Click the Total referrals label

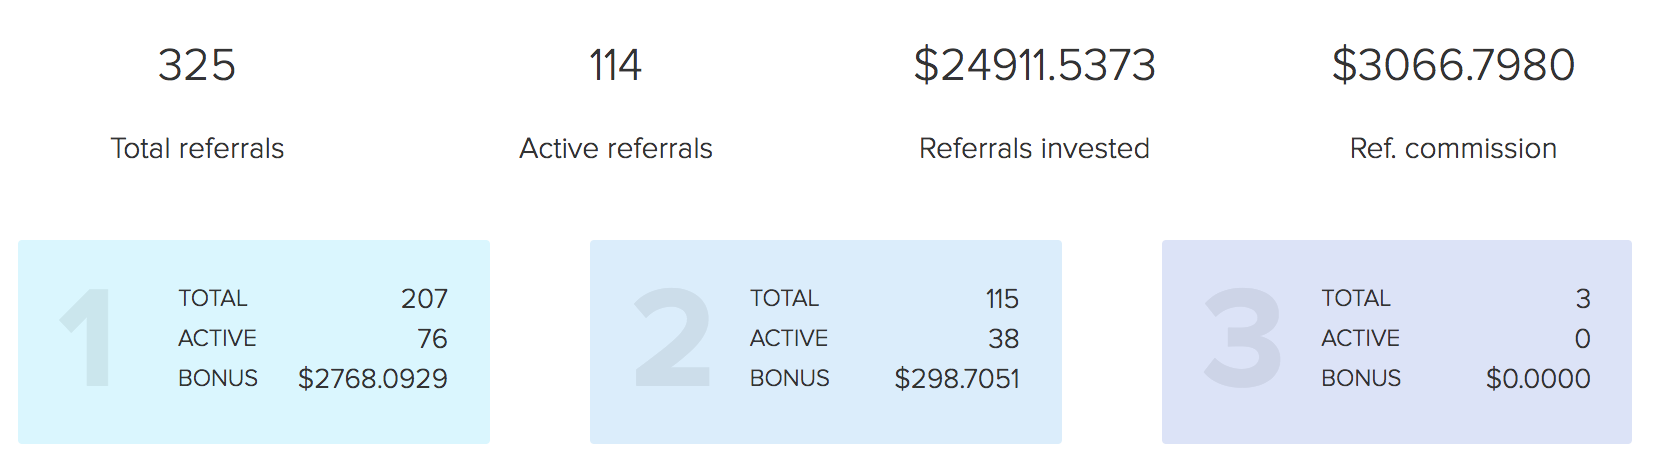(197, 149)
